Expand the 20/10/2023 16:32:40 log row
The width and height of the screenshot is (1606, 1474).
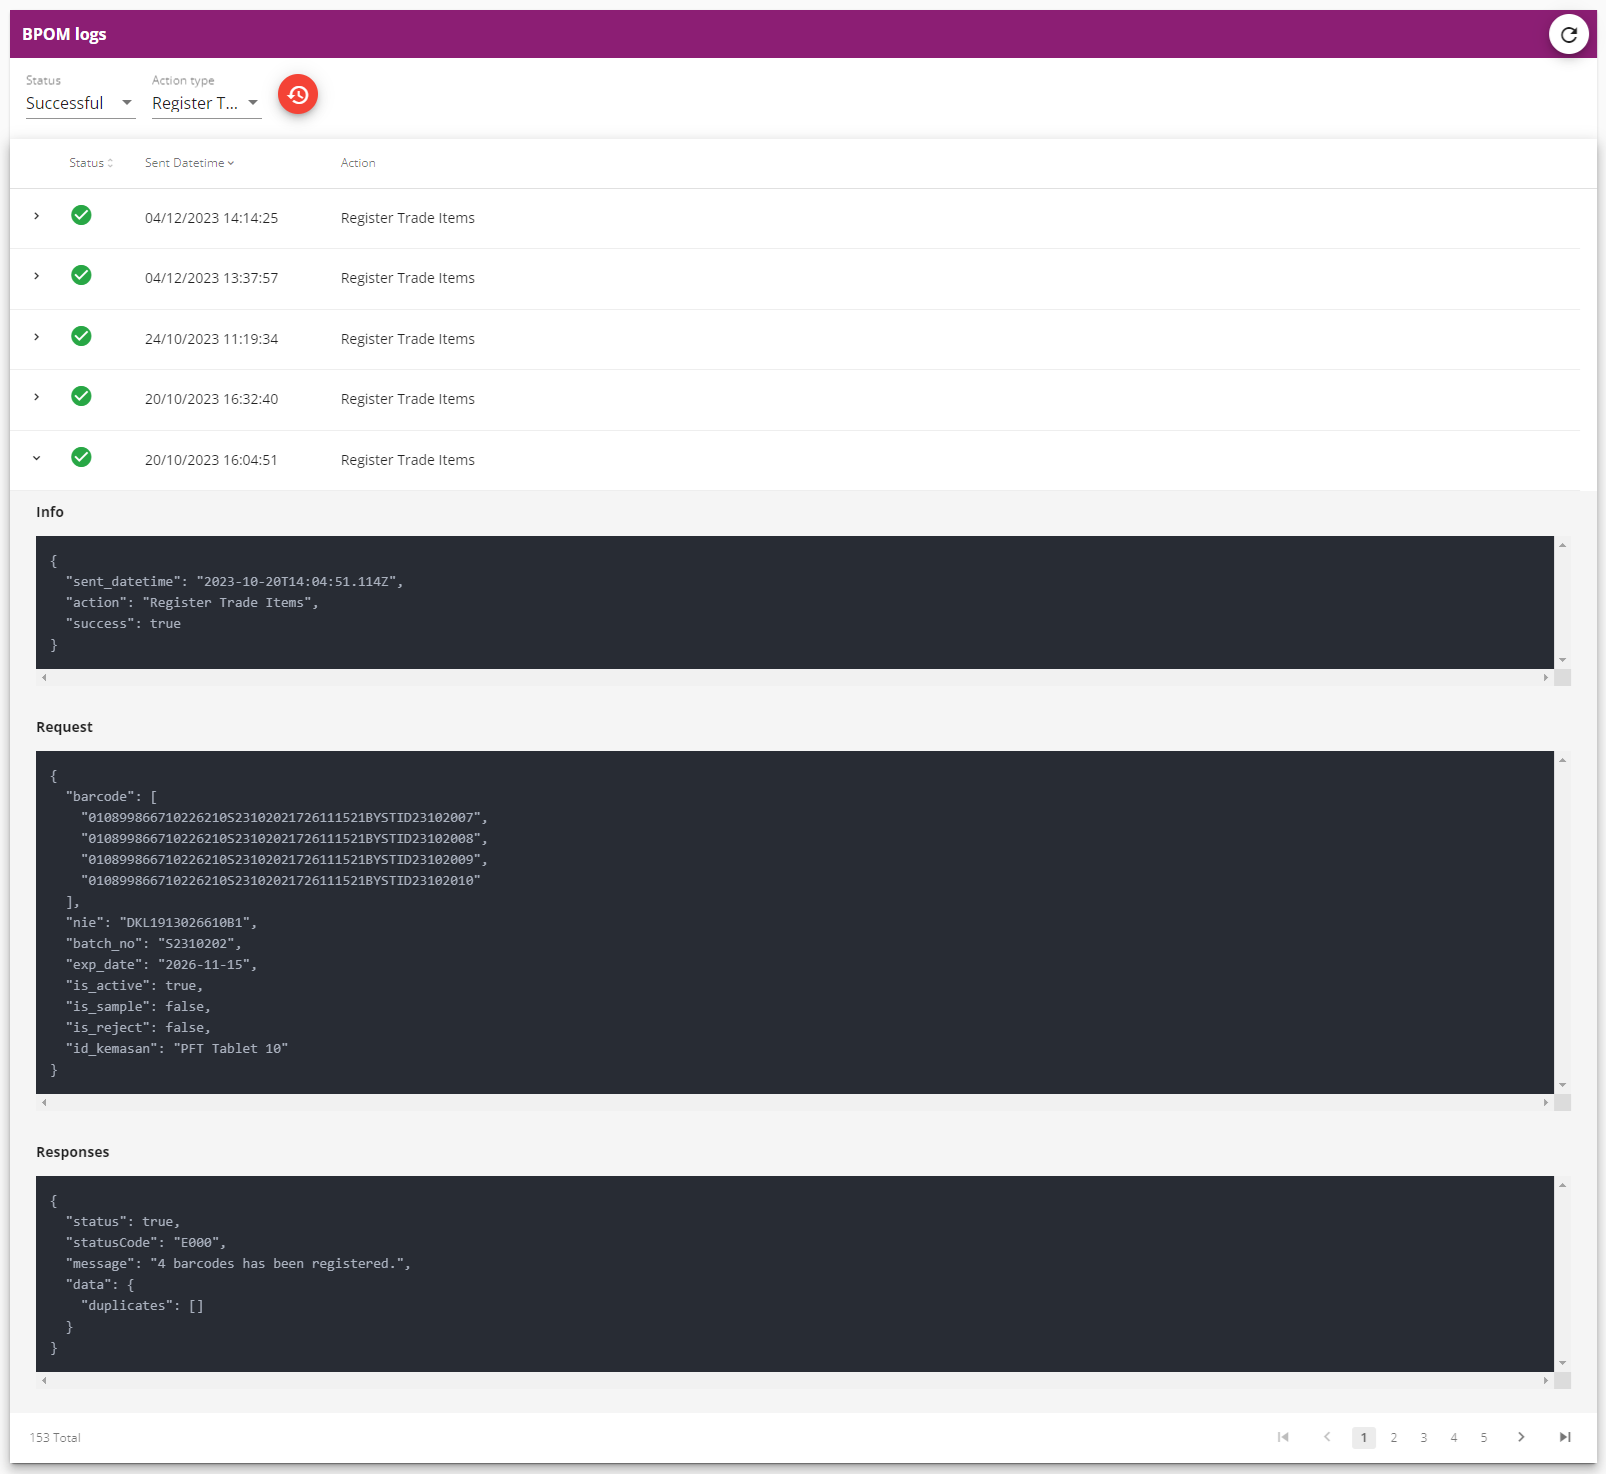(37, 397)
